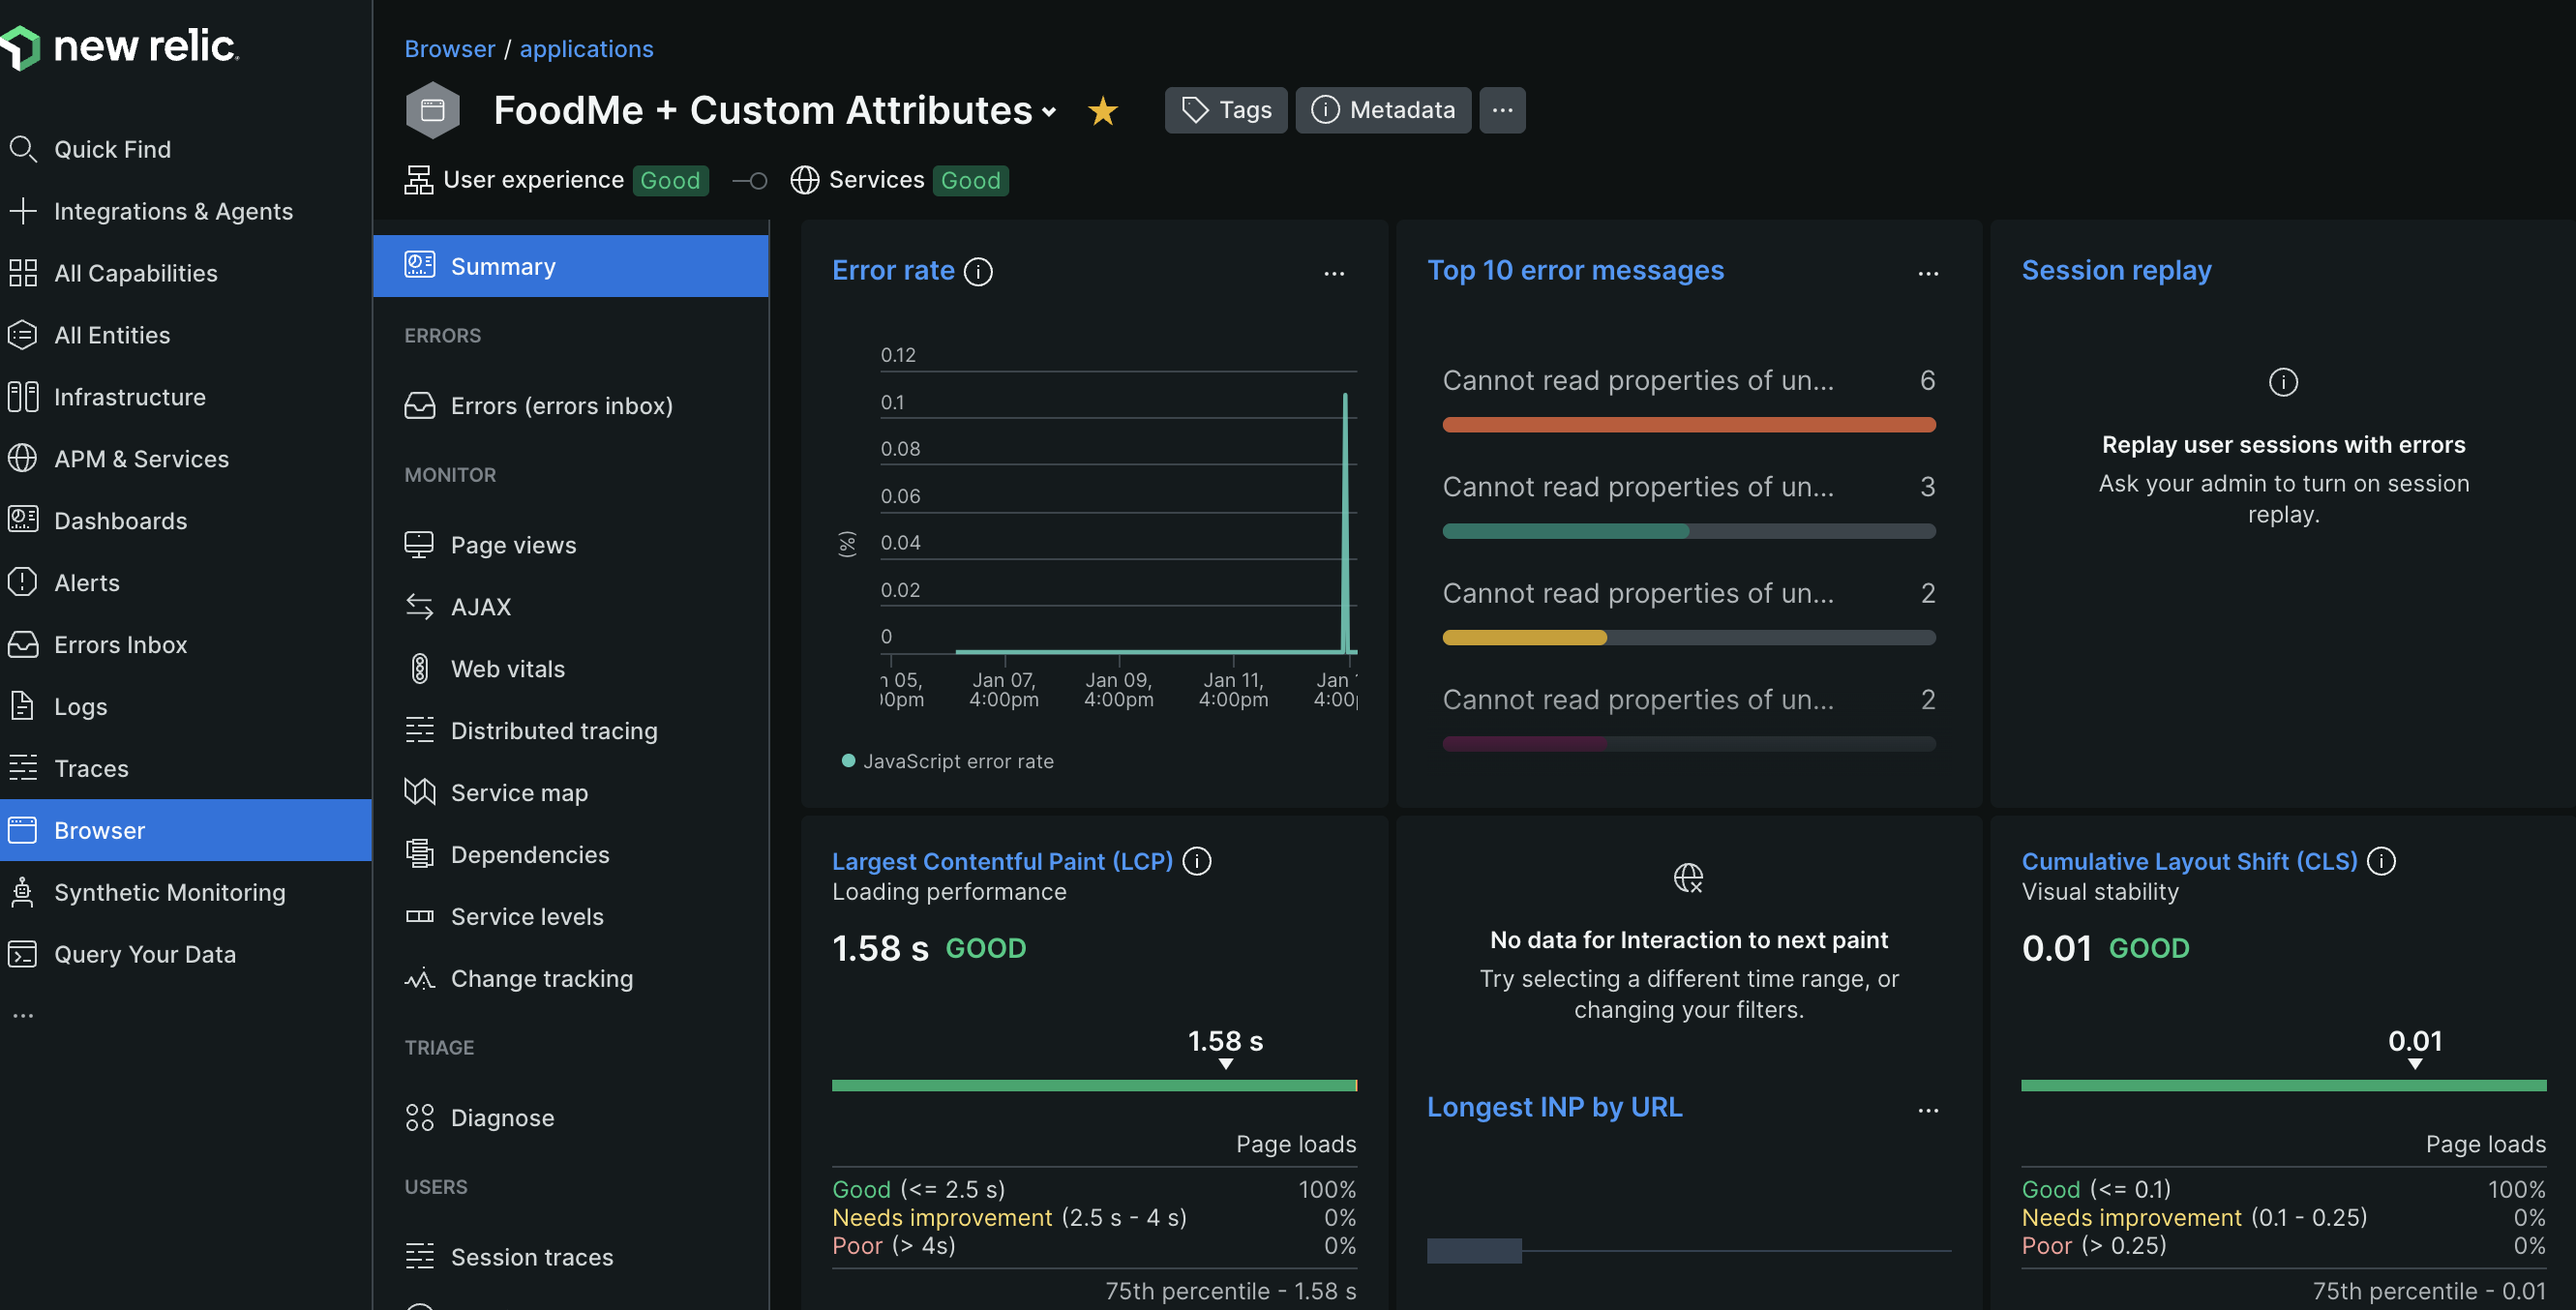Open Top 10 error messages options menu
This screenshot has height=1310, width=2576.
pyautogui.click(x=1928, y=273)
